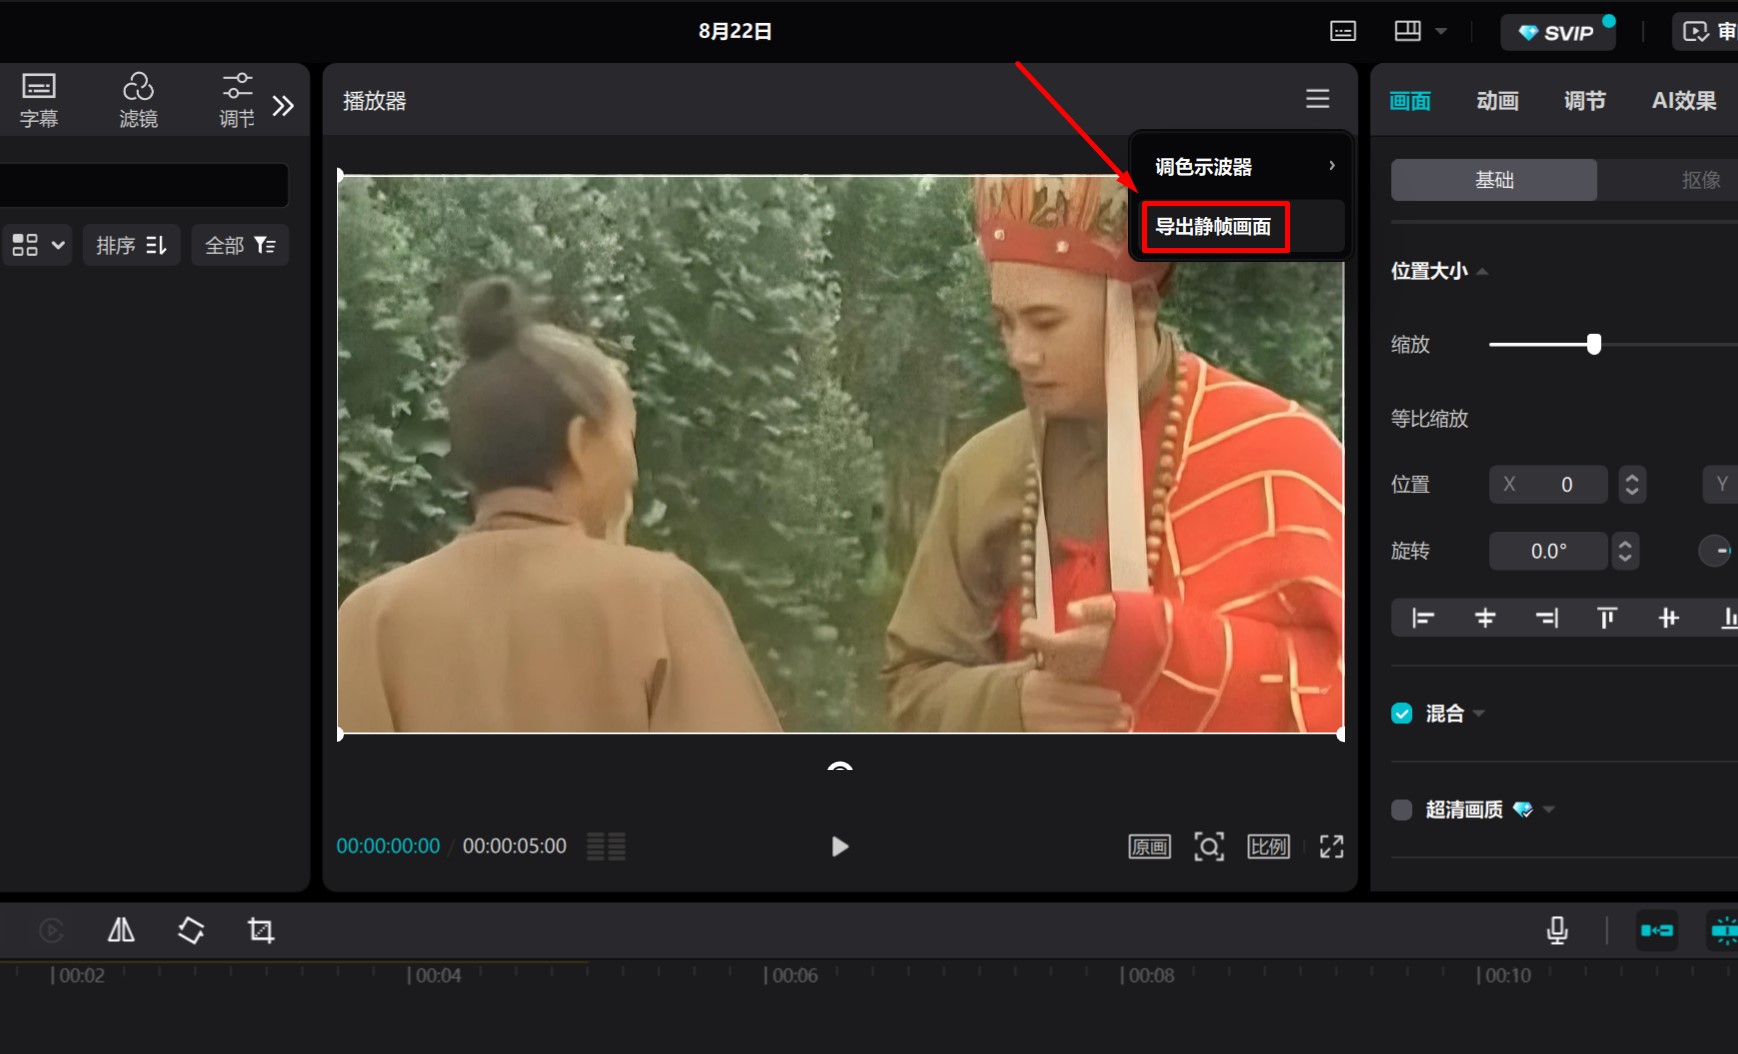The width and height of the screenshot is (1738, 1054).
Task: Open the player hamburger menu
Action: 1317,98
